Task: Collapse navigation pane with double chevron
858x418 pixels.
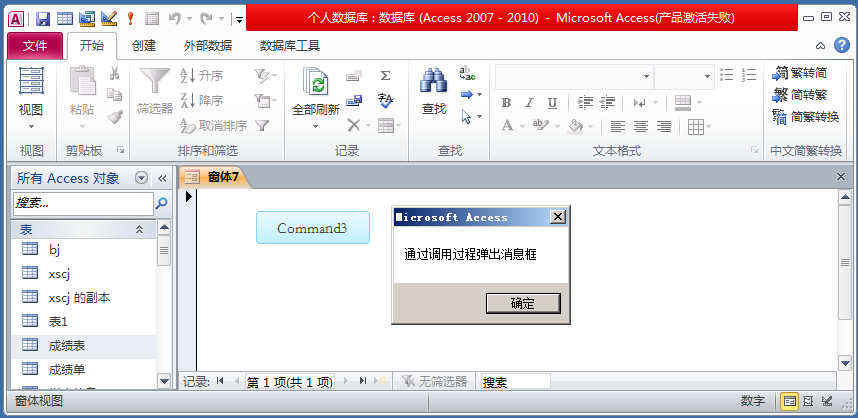Action: (162, 178)
